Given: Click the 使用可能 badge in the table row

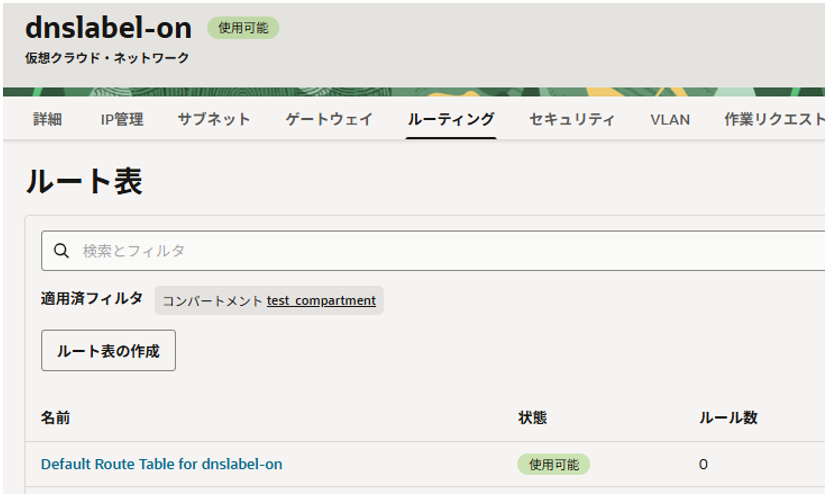Looking at the screenshot, I should [553, 464].
